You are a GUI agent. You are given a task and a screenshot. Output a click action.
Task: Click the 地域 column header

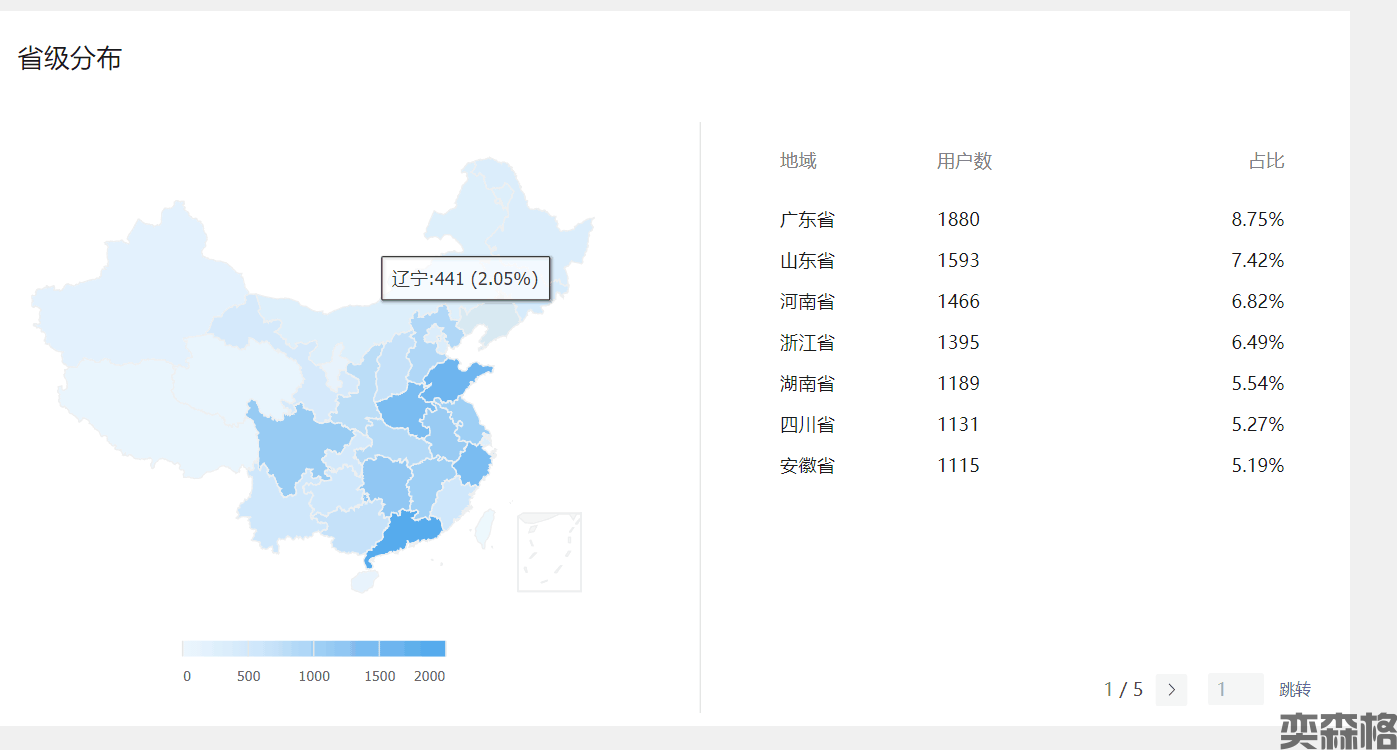[x=798, y=161]
